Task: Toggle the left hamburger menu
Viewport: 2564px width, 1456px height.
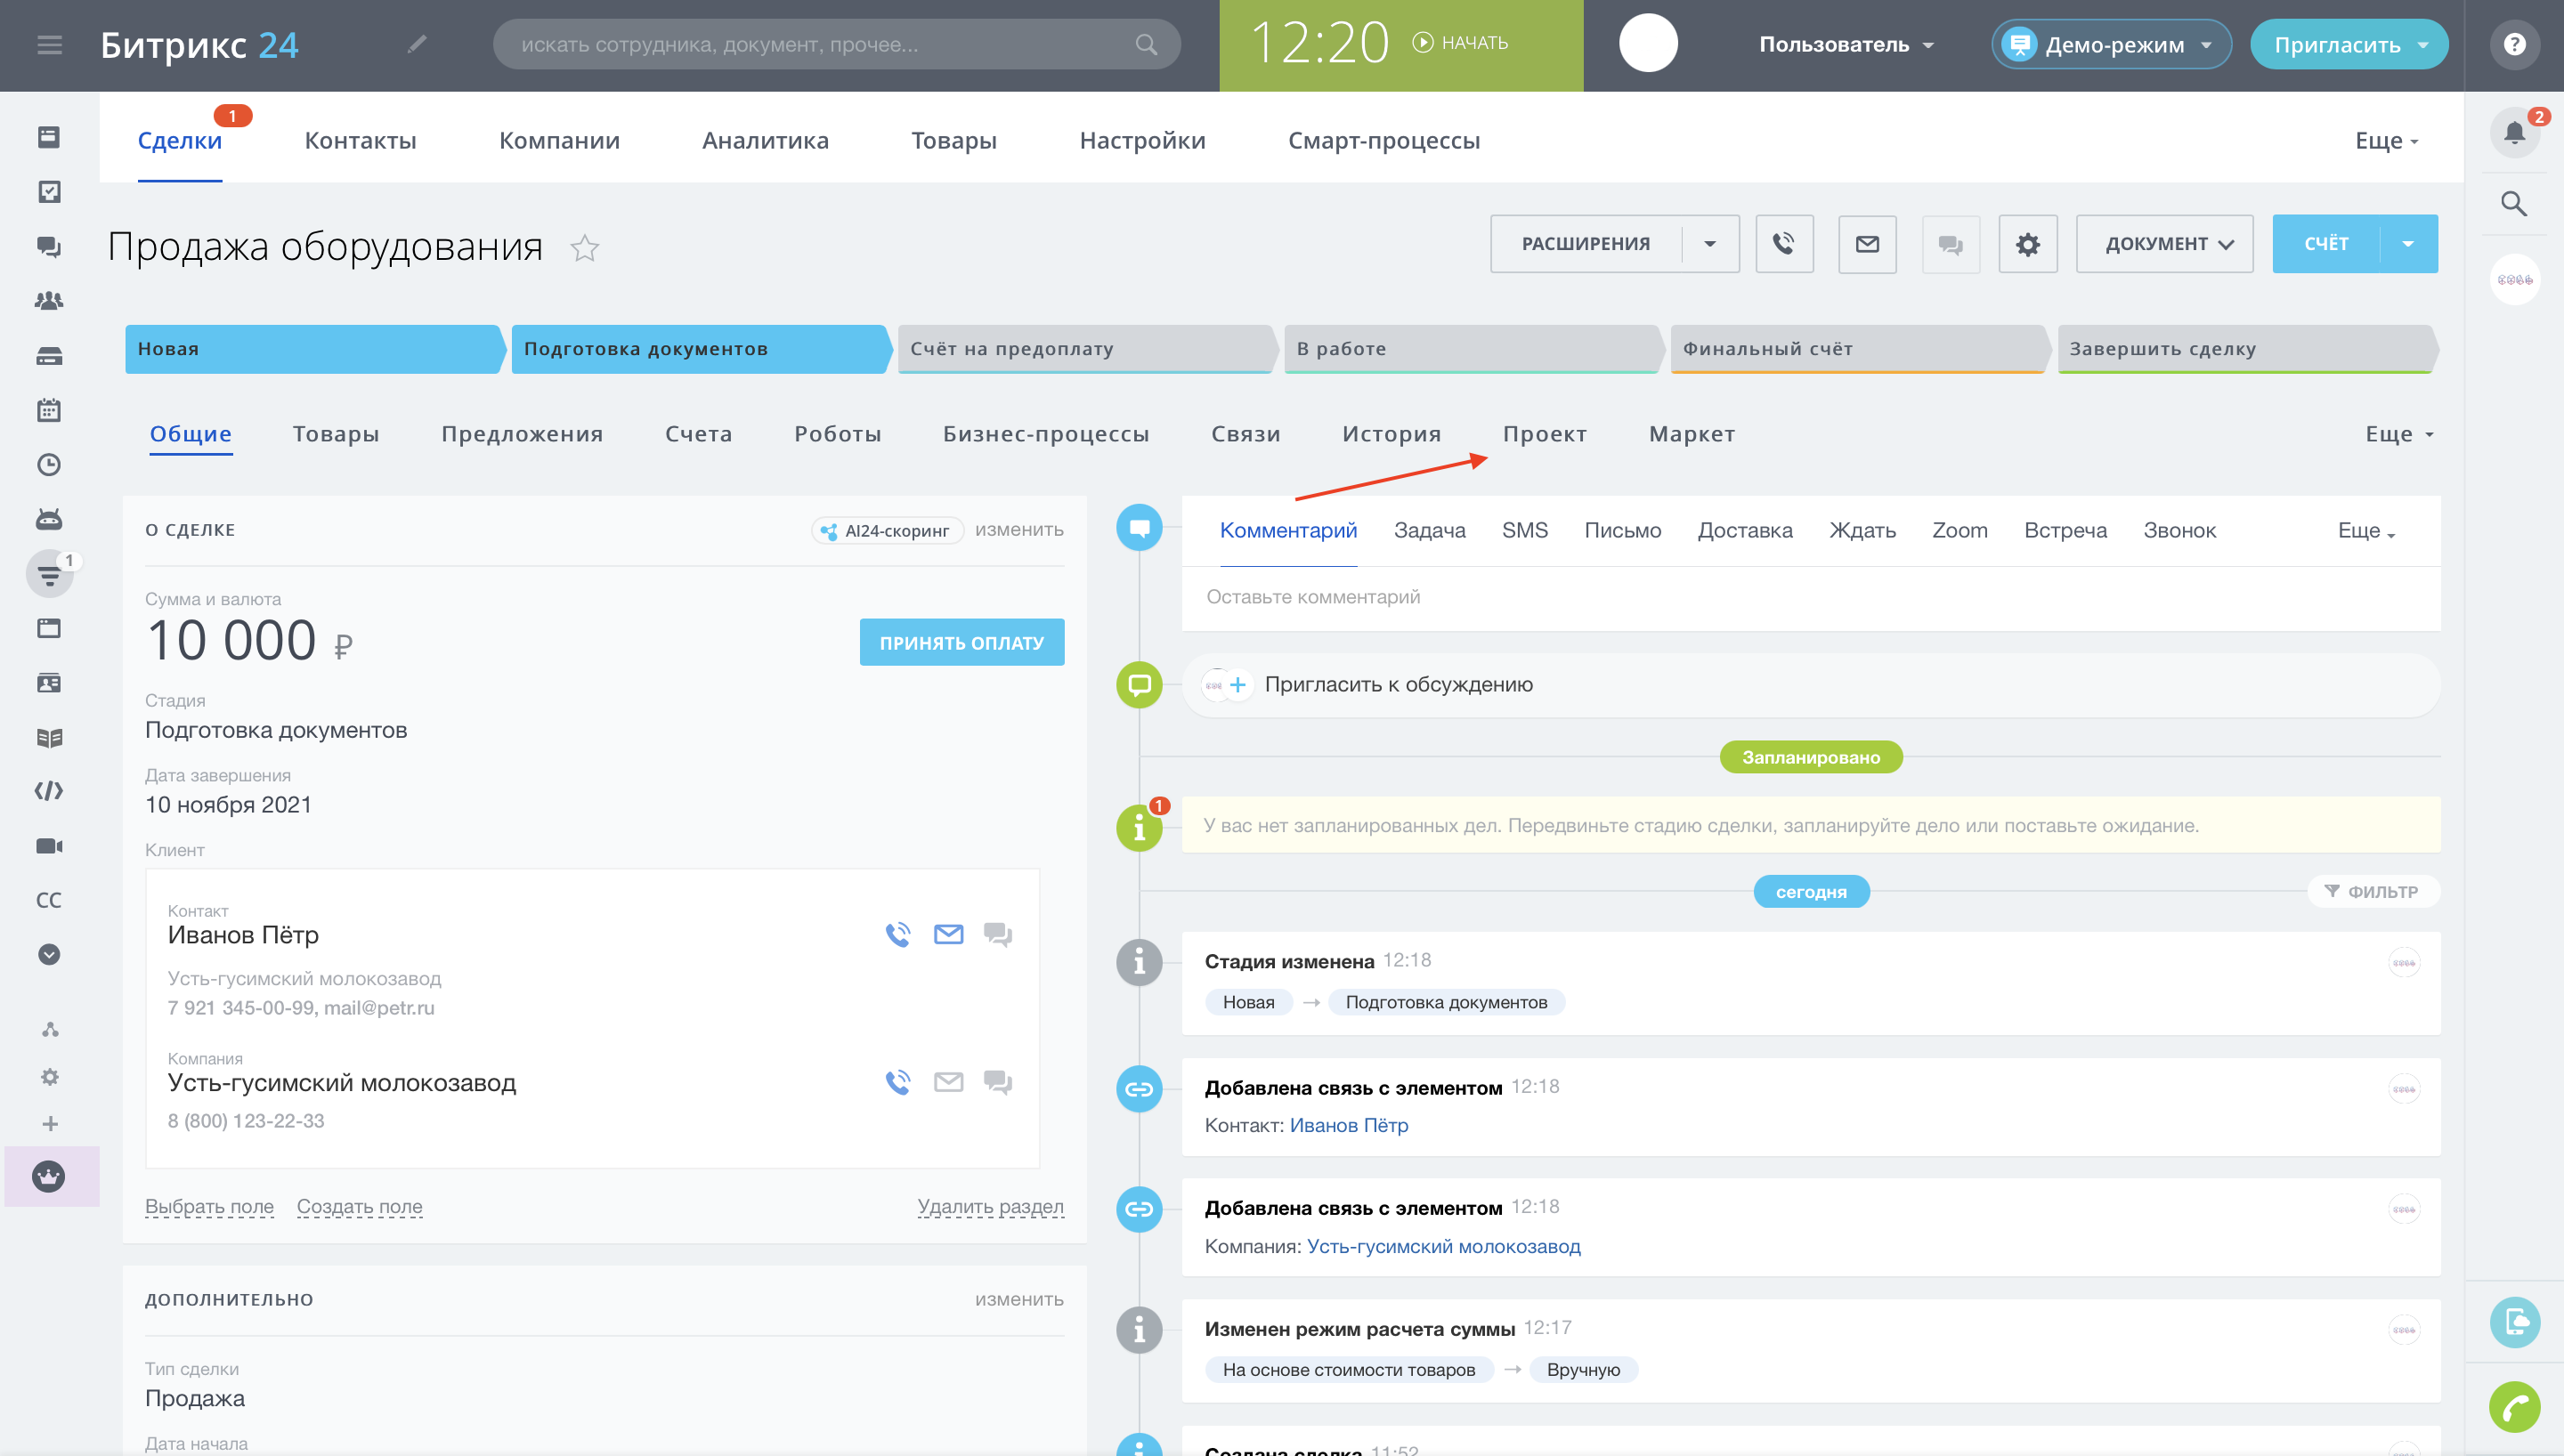Action: [x=49, y=44]
